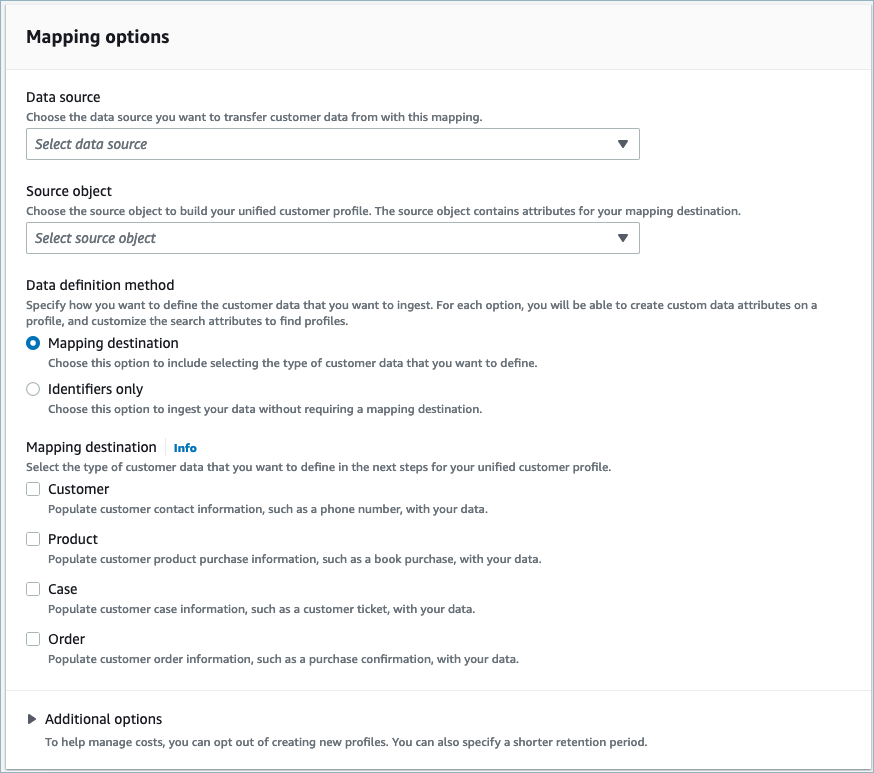Screen dimensions: 874x773
Task: Check the Customer mapping destination checkbox
Action: coord(32,489)
